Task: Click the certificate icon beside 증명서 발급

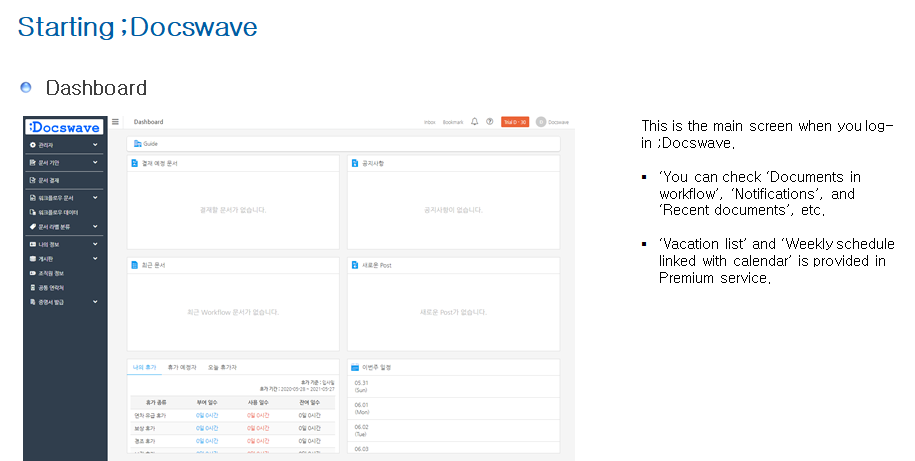Action: pos(33,302)
